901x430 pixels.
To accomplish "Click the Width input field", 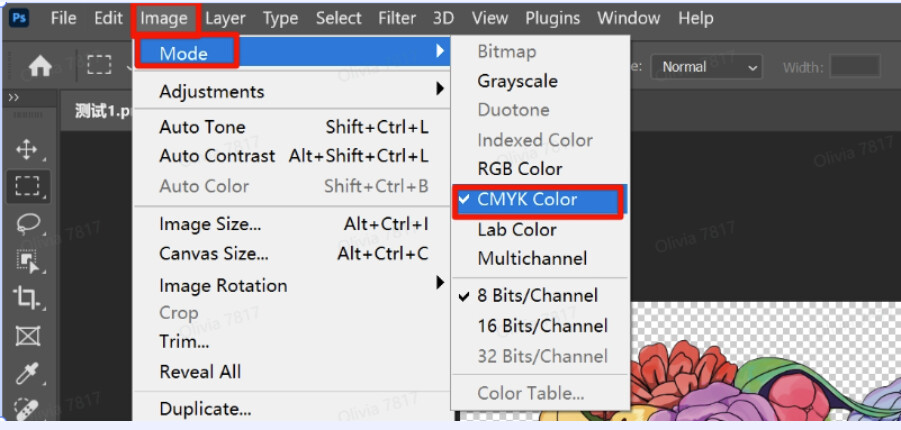I will click(x=855, y=67).
